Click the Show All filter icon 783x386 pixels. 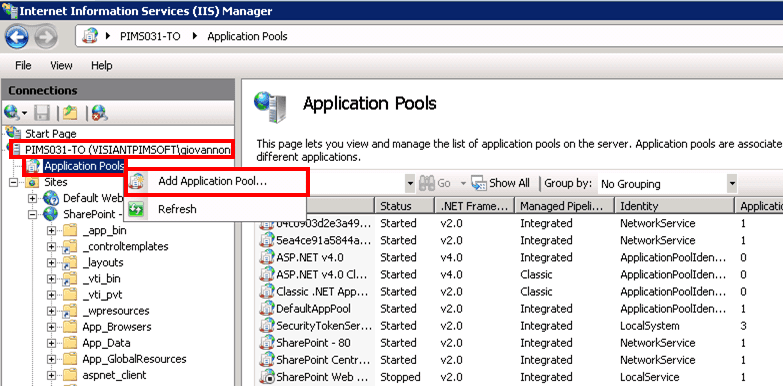(x=479, y=183)
